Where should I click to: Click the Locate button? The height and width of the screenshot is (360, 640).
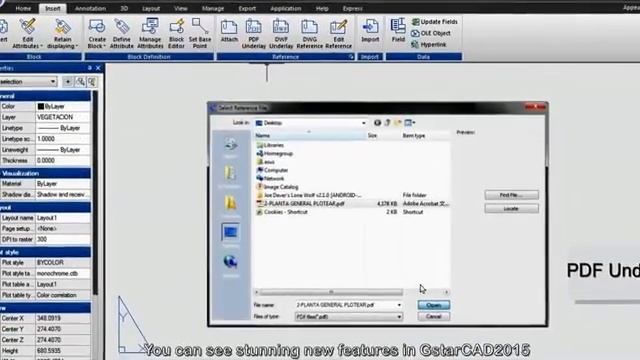[x=511, y=209]
